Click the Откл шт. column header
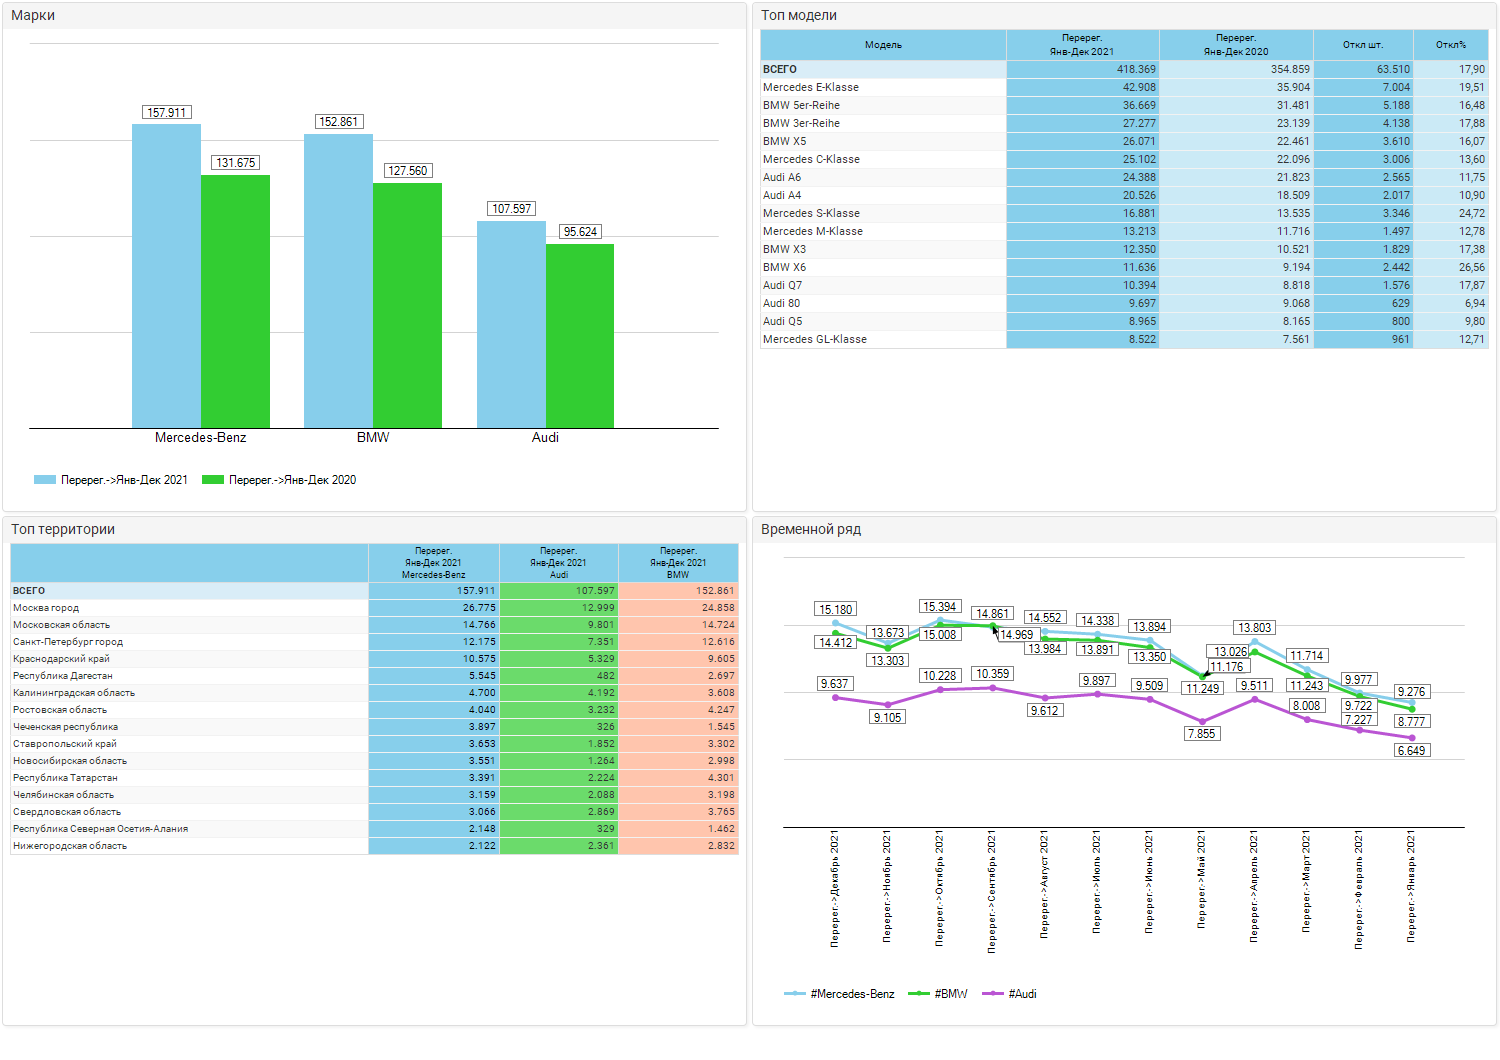Viewport: 1500px width, 1060px height. tap(1363, 45)
